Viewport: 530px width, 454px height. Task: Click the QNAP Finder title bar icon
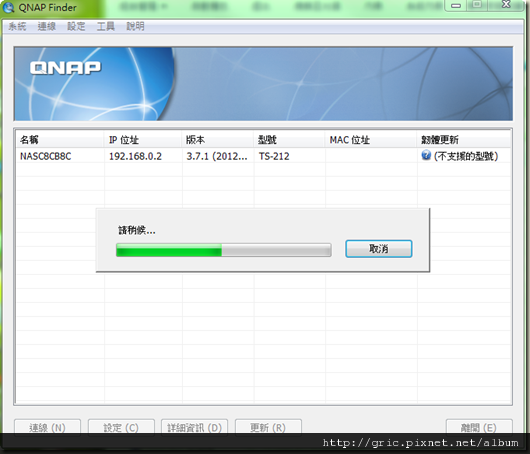[8, 7]
